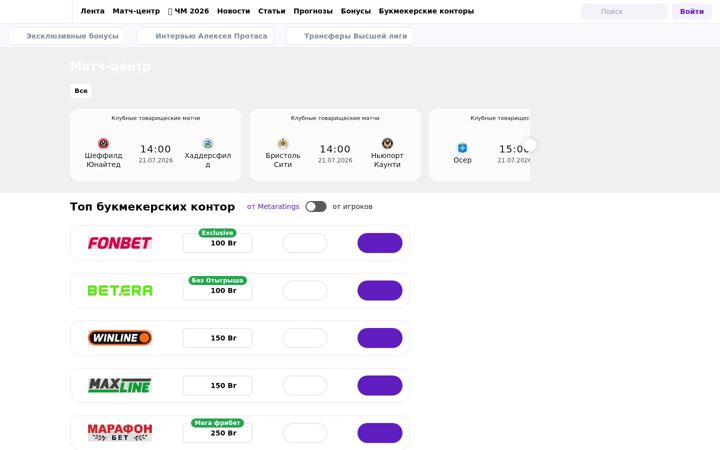Viewport: 720px width, 450px height.
Task: Click the purple button in Maxline row
Action: [x=380, y=386]
